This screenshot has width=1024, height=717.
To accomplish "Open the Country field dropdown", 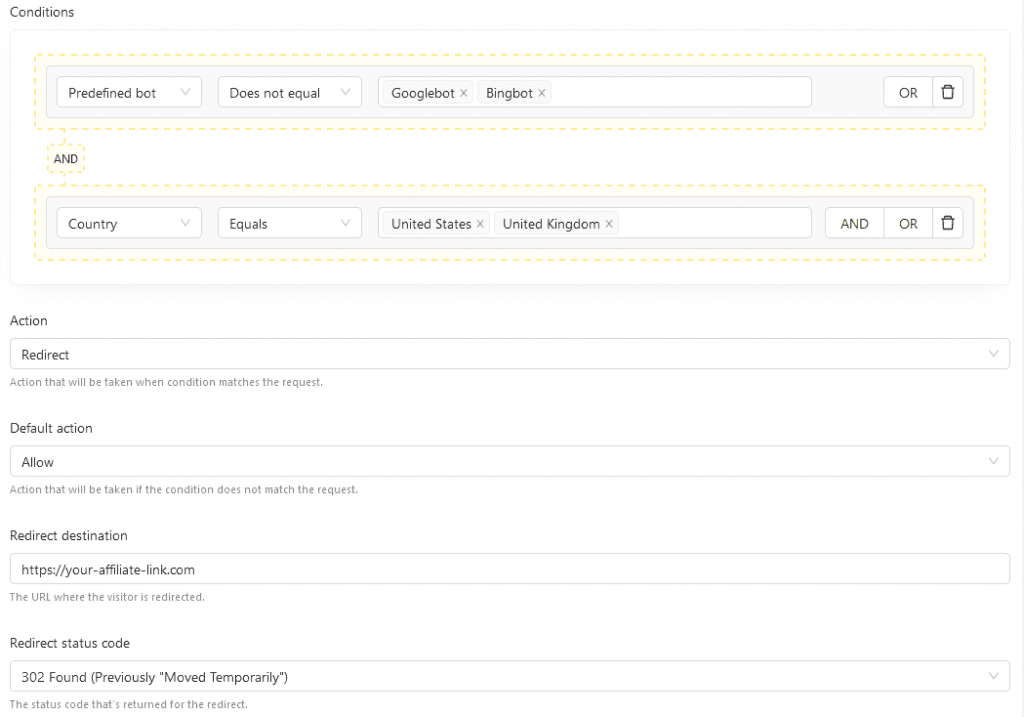I will point(129,223).
